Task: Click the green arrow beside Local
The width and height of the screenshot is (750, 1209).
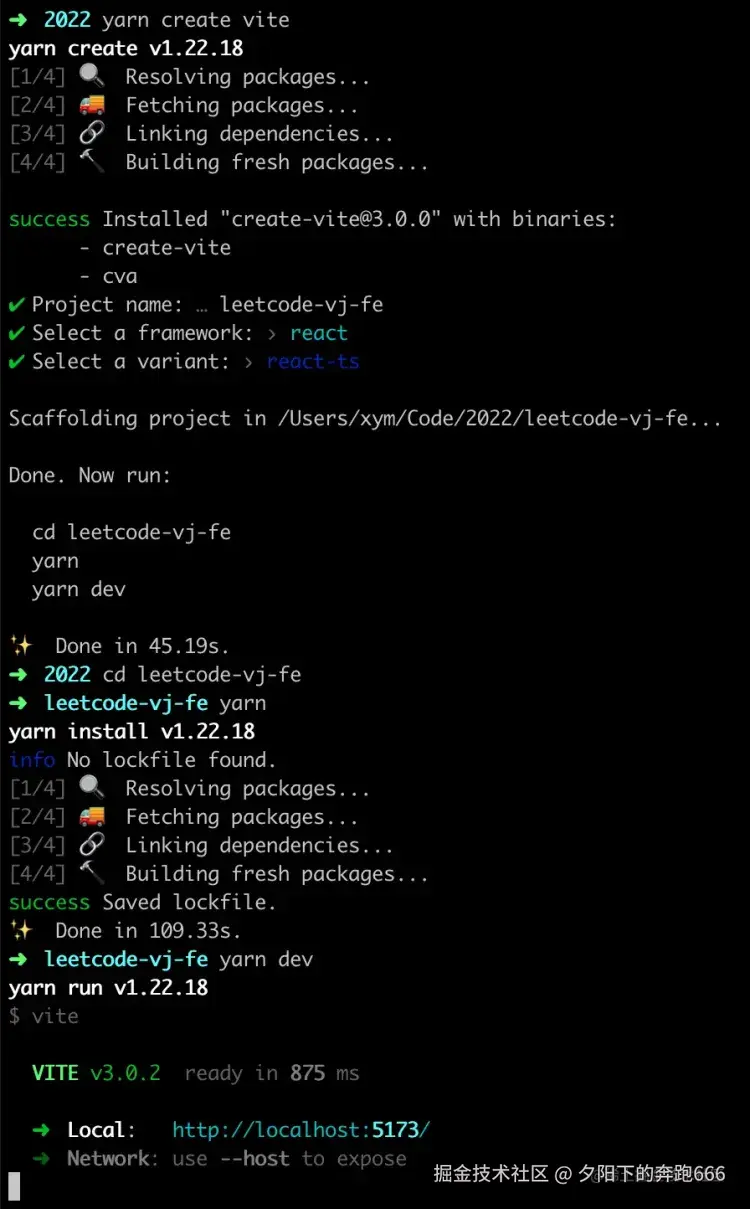Action: tap(41, 1130)
